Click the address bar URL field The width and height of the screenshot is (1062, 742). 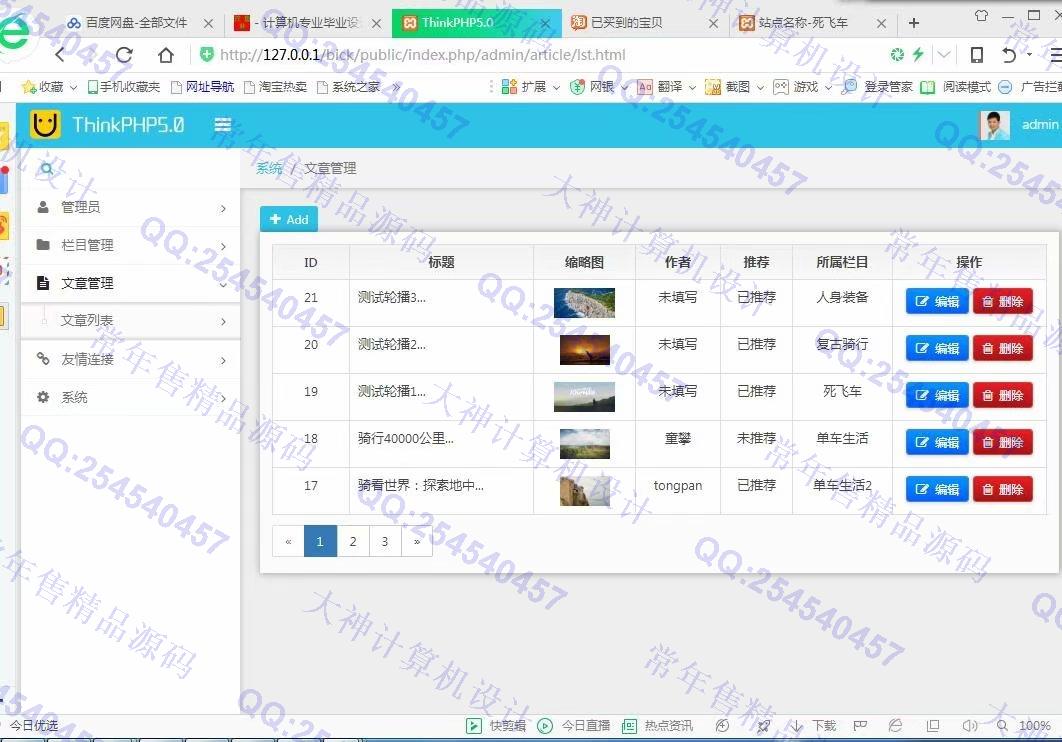click(422, 55)
